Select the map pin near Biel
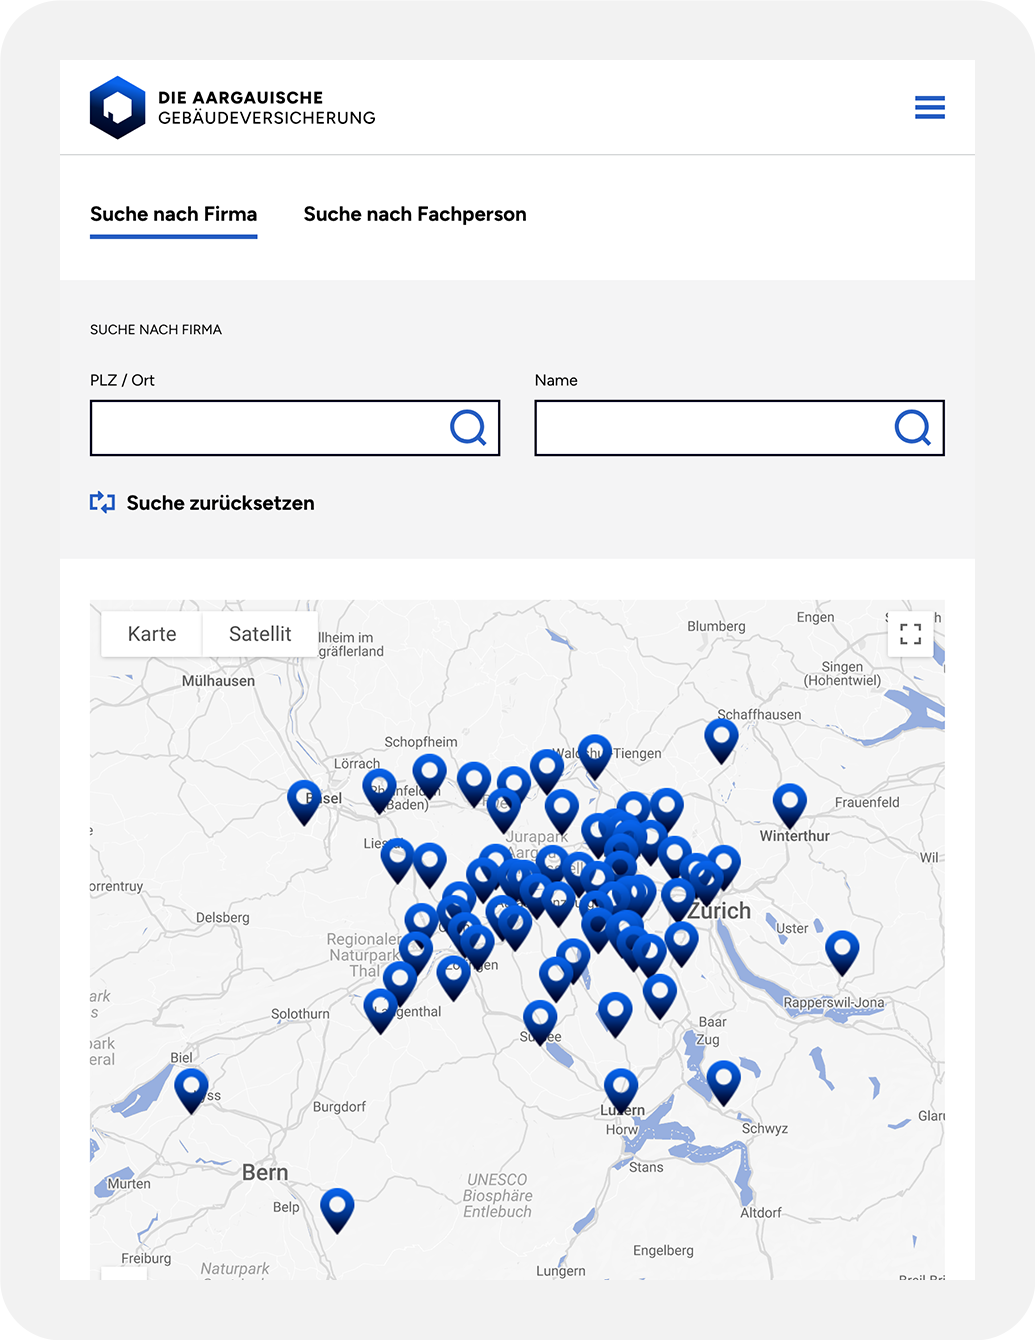The width and height of the screenshot is (1035, 1340). tap(191, 1087)
